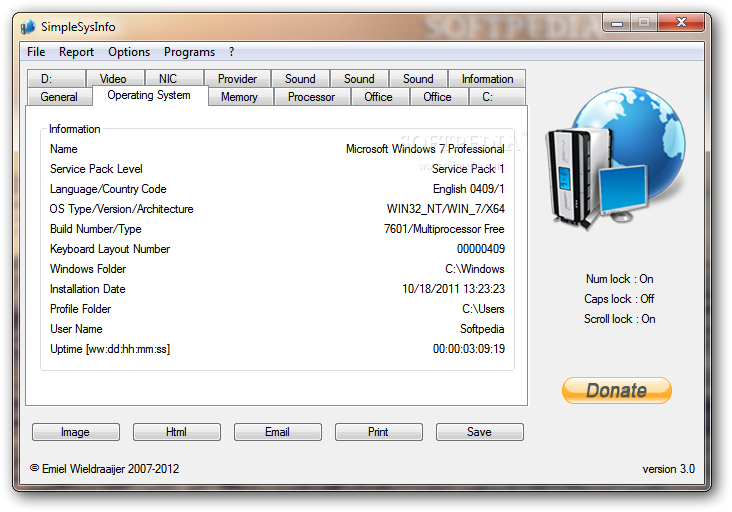
Task: Click the orange Donate button
Action: coord(617,390)
